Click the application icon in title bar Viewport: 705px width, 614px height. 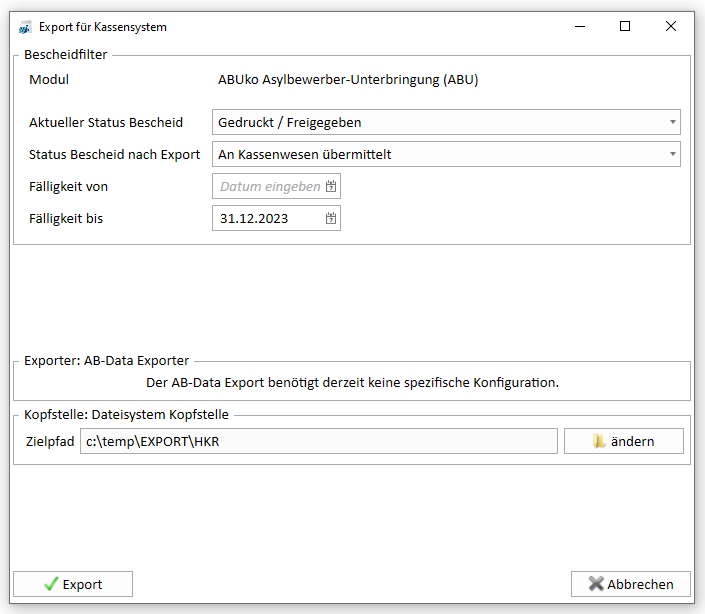pyautogui.click(x=25, y=27)
